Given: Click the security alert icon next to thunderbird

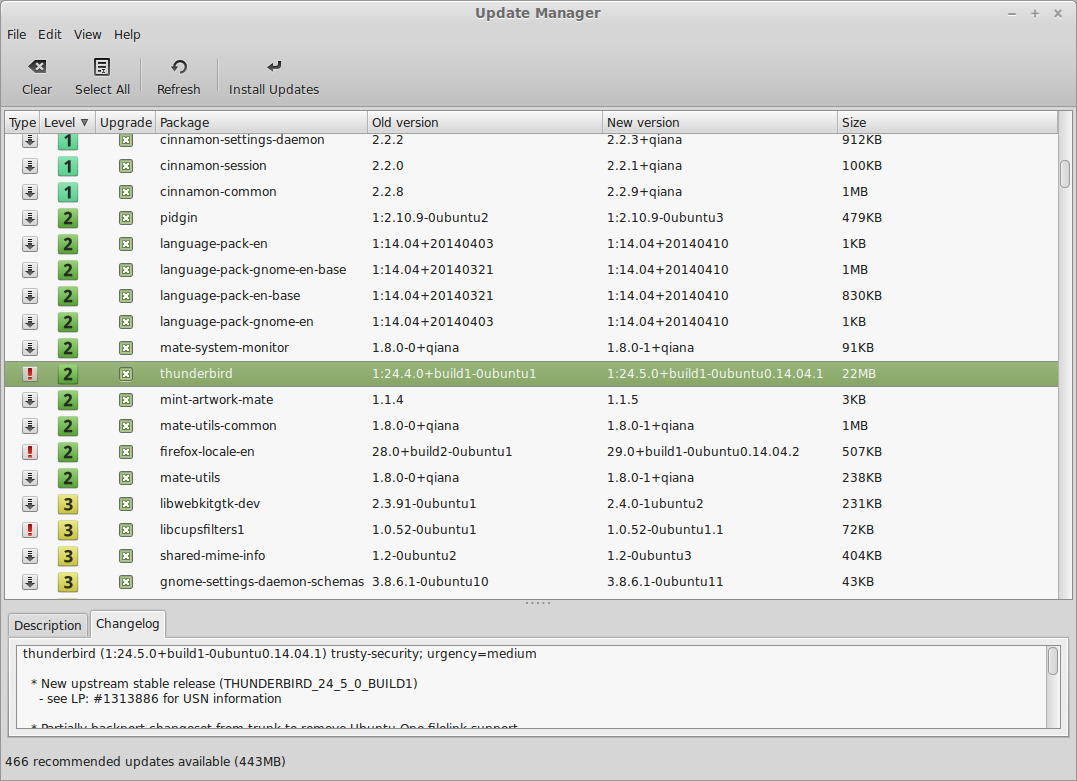Looking at the screenshot, I should coord(29,373).
